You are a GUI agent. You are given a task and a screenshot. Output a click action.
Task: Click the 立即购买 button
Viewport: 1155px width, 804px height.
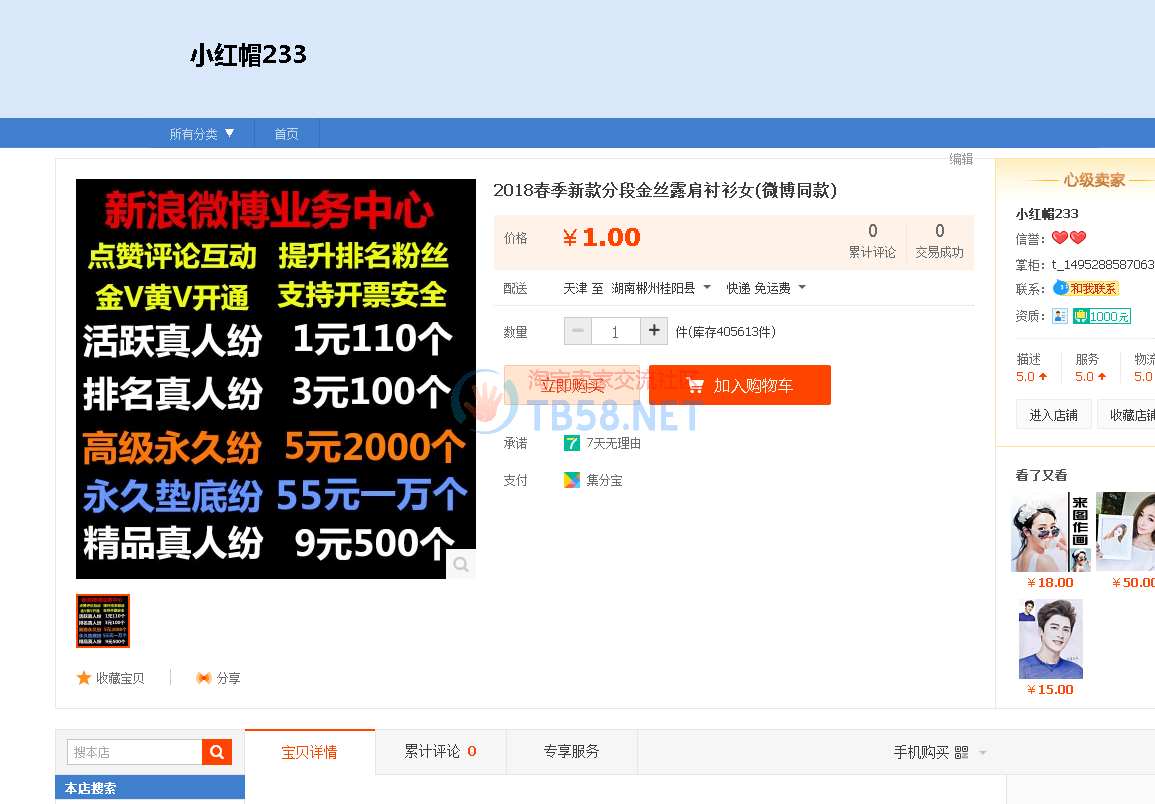coord(572,385)
